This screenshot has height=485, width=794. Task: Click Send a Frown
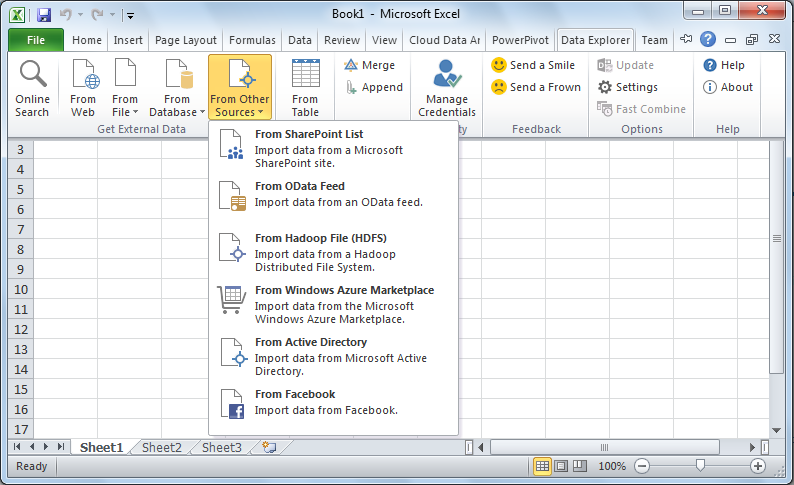tap(536, 87)
